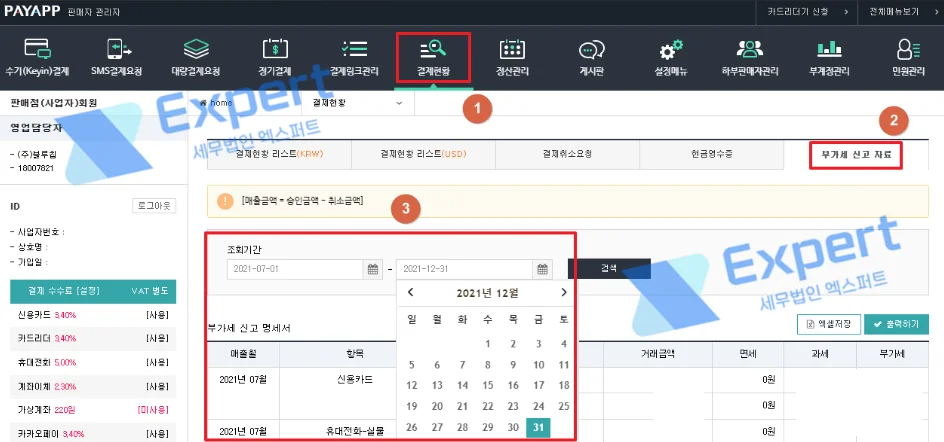The image size is (944, 442).
Task: Expand 결제현황 breadcrumb dropdown
Action: [x=358, y=103]
